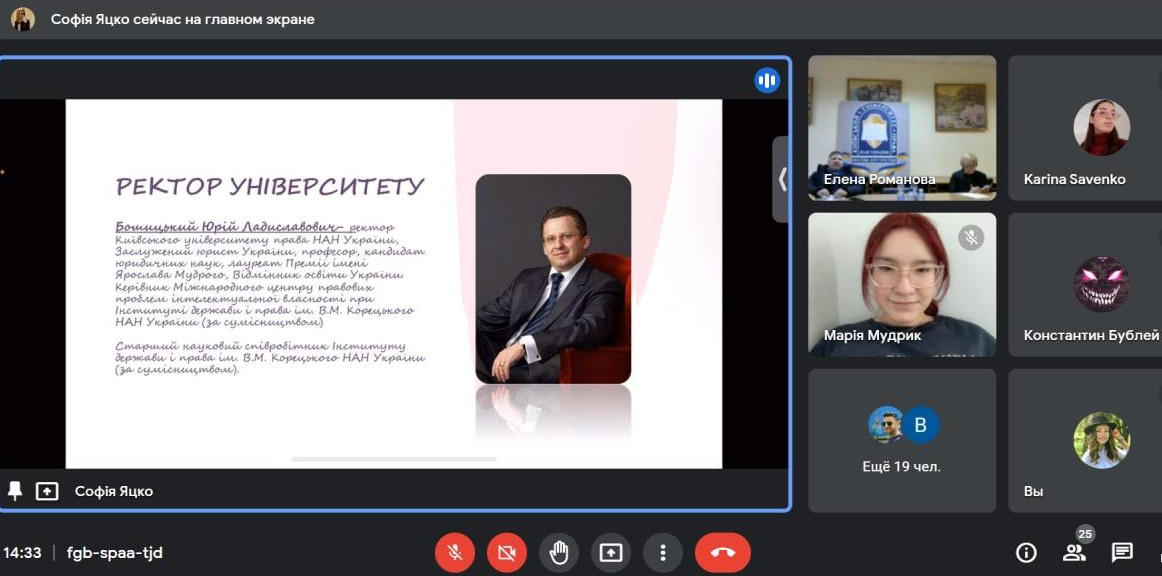This screenshot has height=576, width=1162.
Task: Click the horizontal scrollbar under the slide
Action: (x=393, y=459)
